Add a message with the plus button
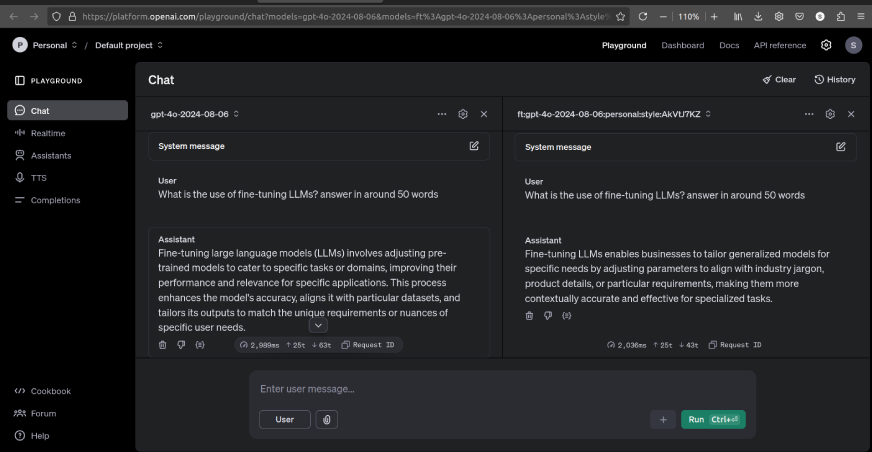The width and height of the screenshot is (872, 452). pos(663,419)
